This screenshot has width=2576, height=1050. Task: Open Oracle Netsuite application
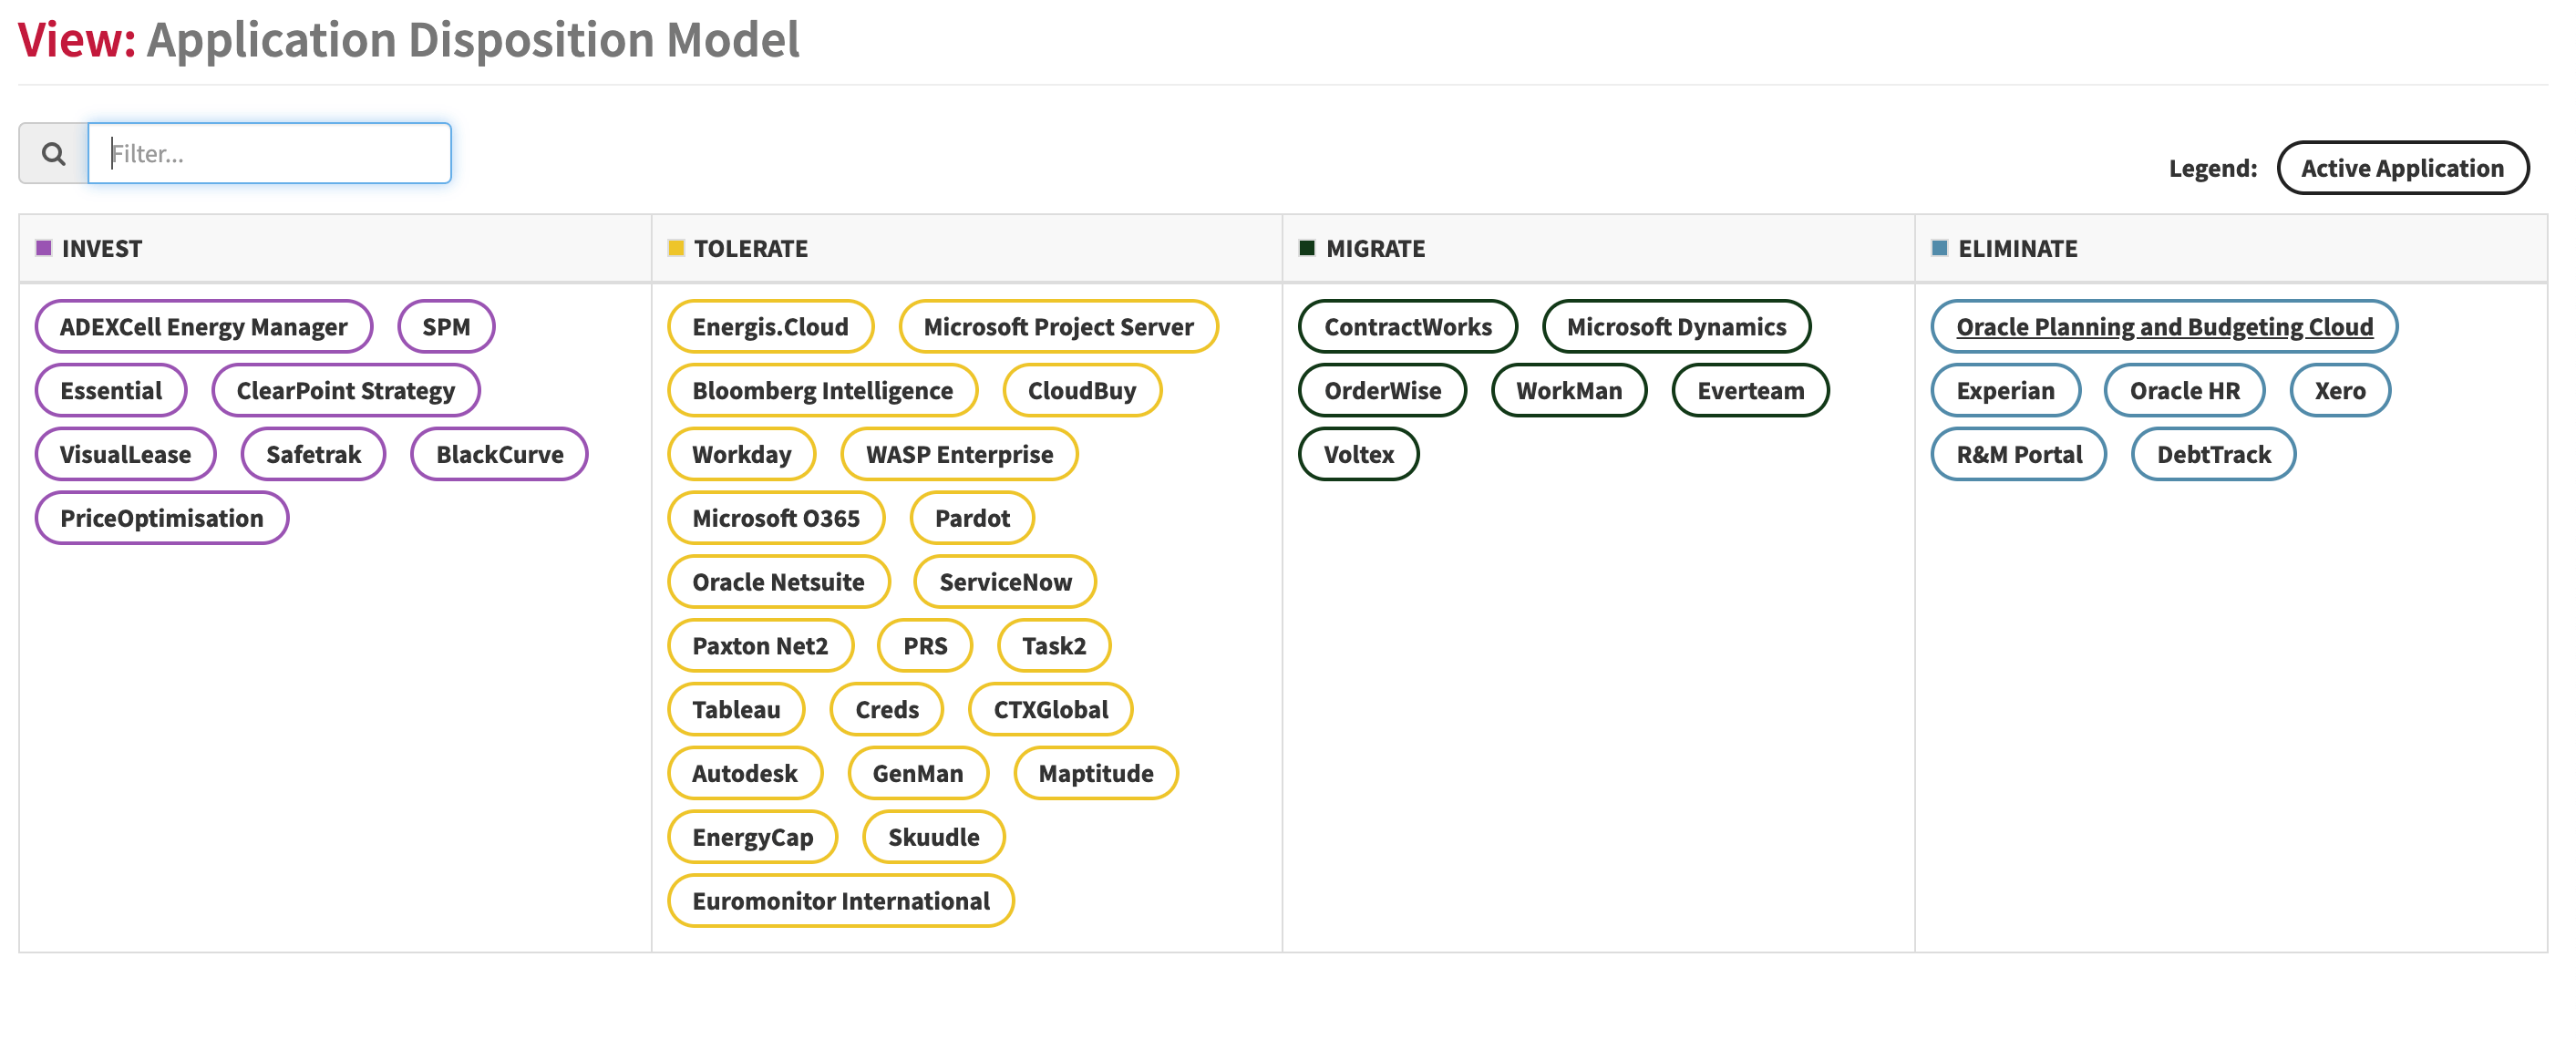(778, 583)
